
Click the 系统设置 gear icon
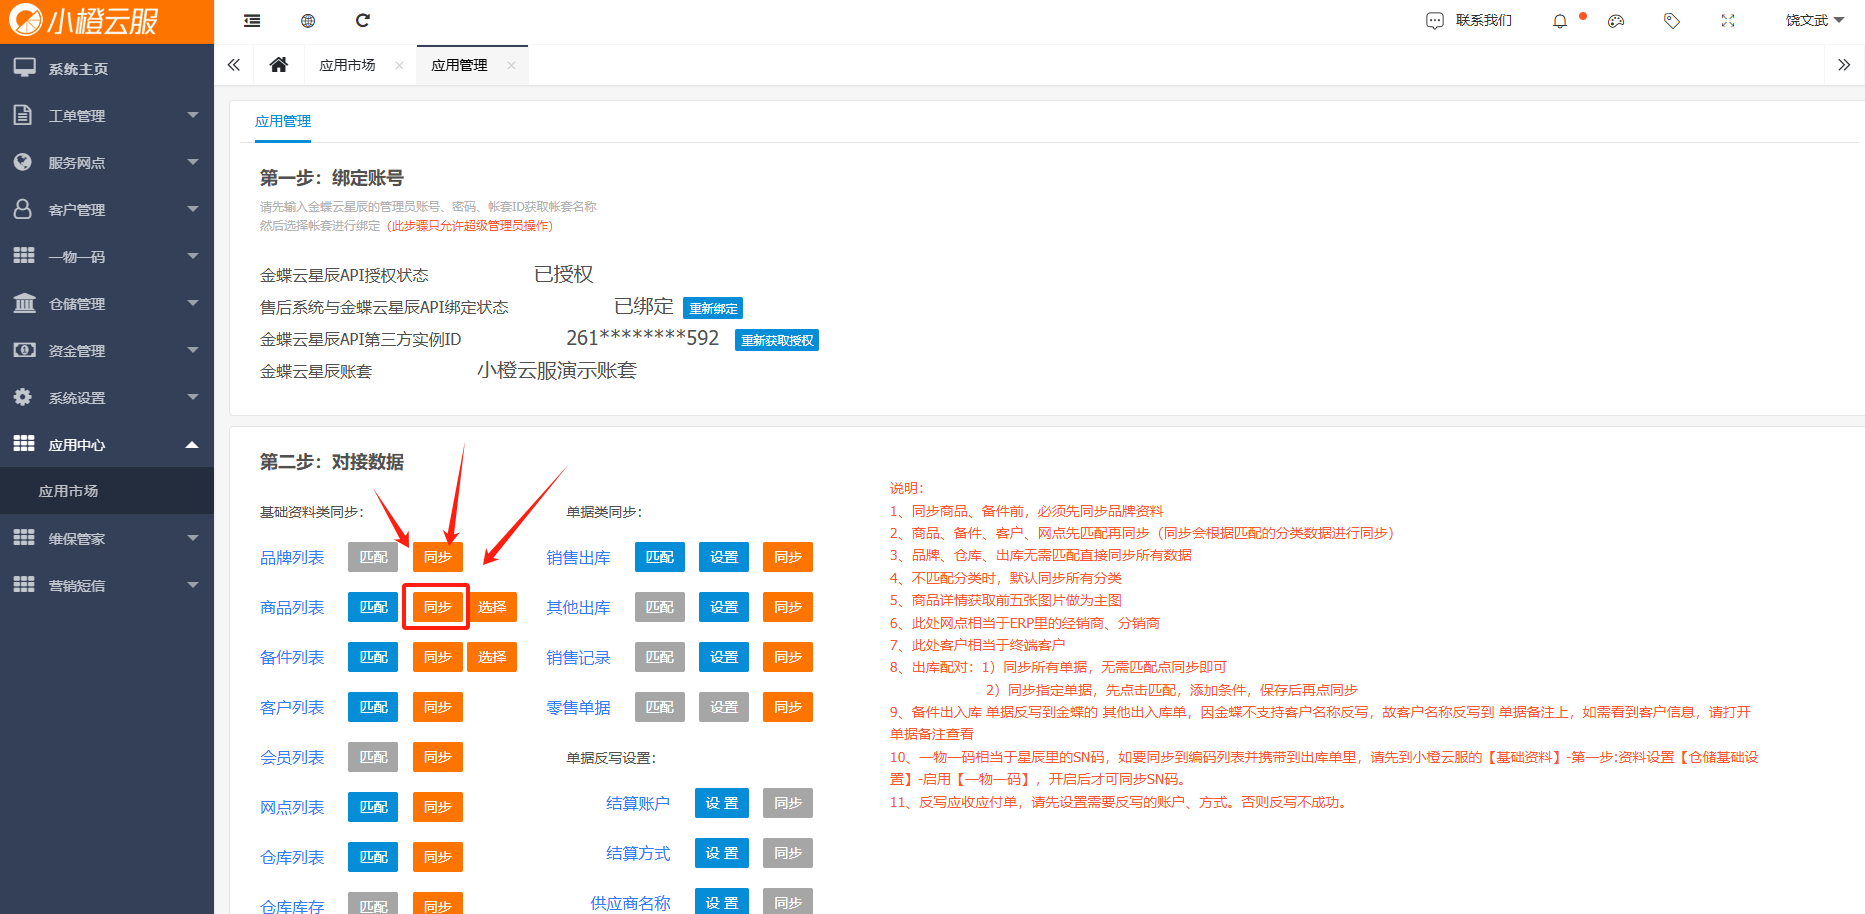pyautogui.click(x=24, y=397)
